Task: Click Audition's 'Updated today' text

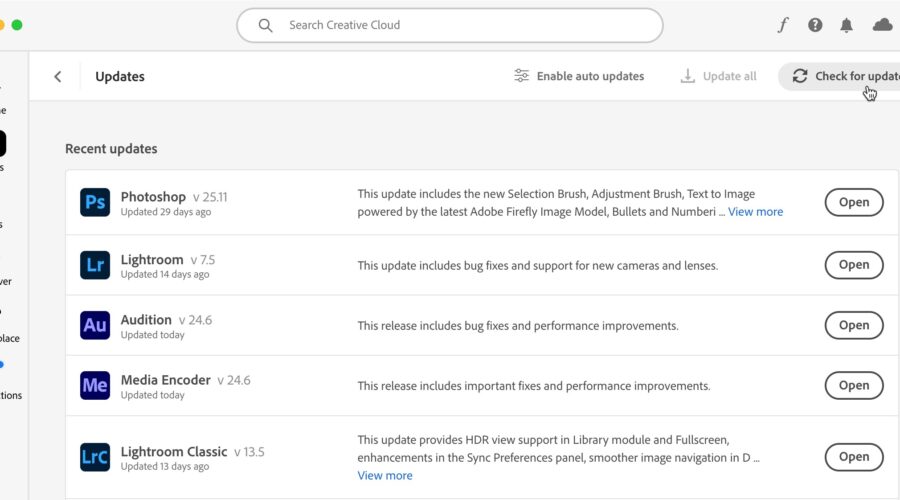Action: pyautogui.click(x=153, y=335)
